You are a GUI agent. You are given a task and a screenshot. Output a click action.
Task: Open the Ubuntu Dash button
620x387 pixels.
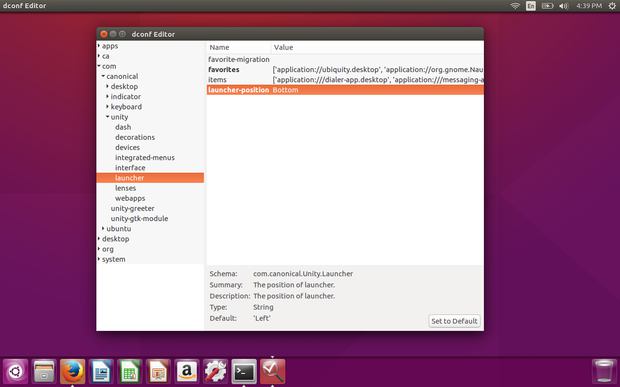[x=15, y=371]
